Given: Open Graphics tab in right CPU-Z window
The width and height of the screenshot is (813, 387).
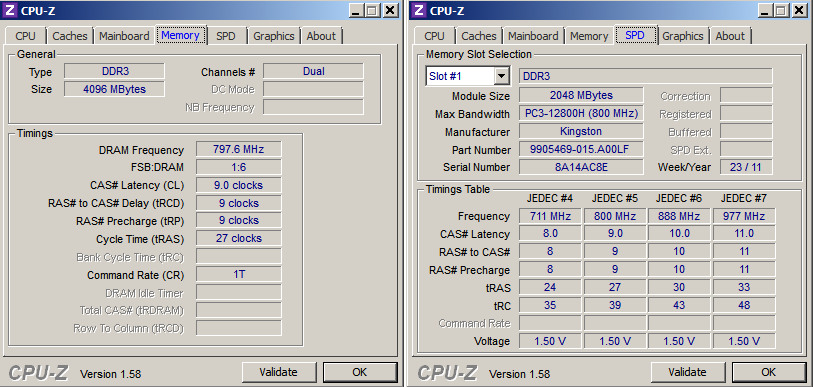Looking at the screenshot, I should (683, 36).
